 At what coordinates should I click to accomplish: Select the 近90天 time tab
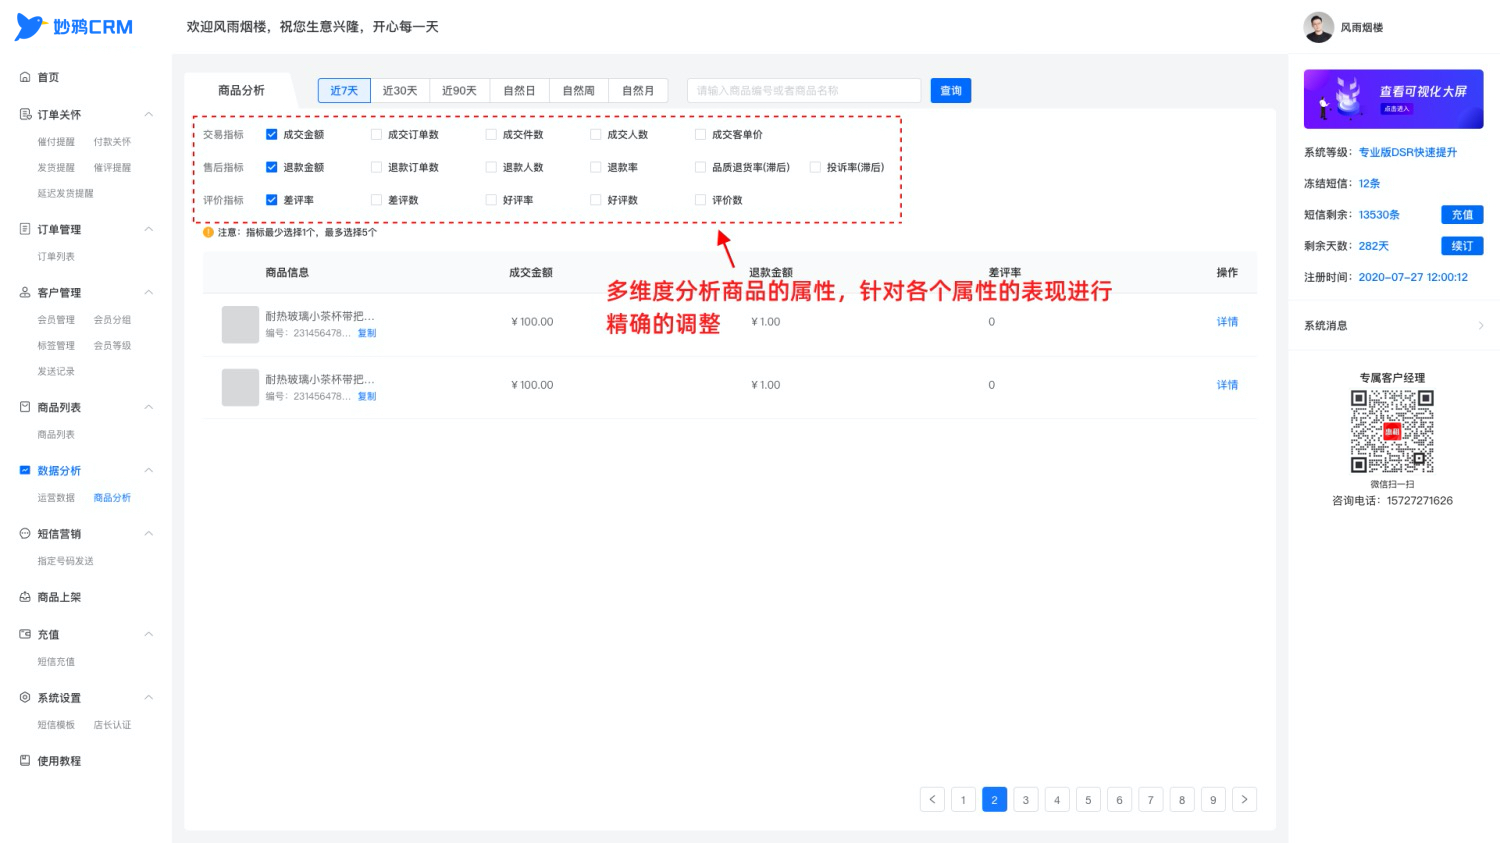pyautogui.click(x=459, y=90)
